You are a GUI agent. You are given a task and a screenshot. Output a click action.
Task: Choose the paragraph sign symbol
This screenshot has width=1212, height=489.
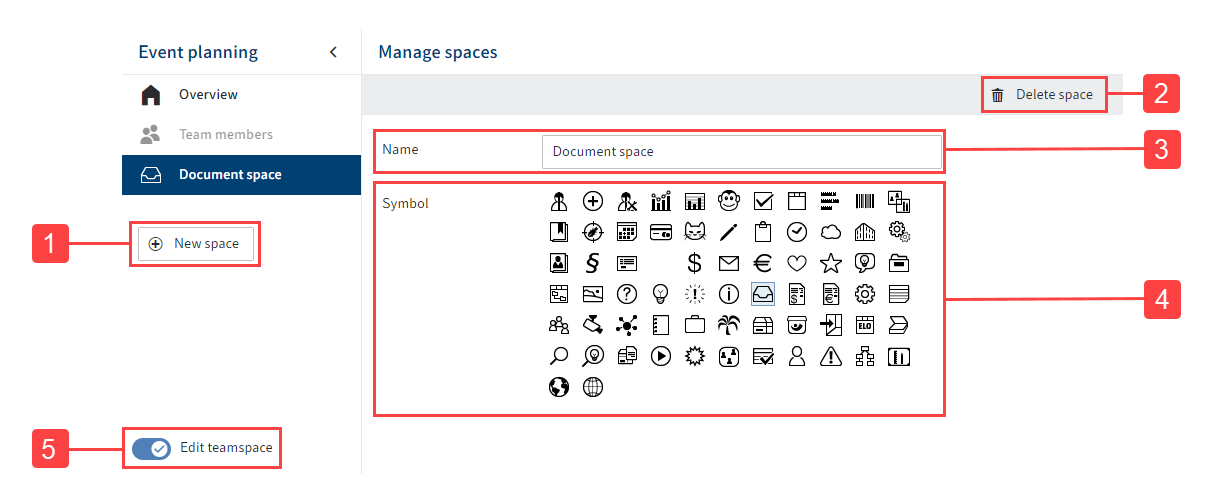(592, 263)
